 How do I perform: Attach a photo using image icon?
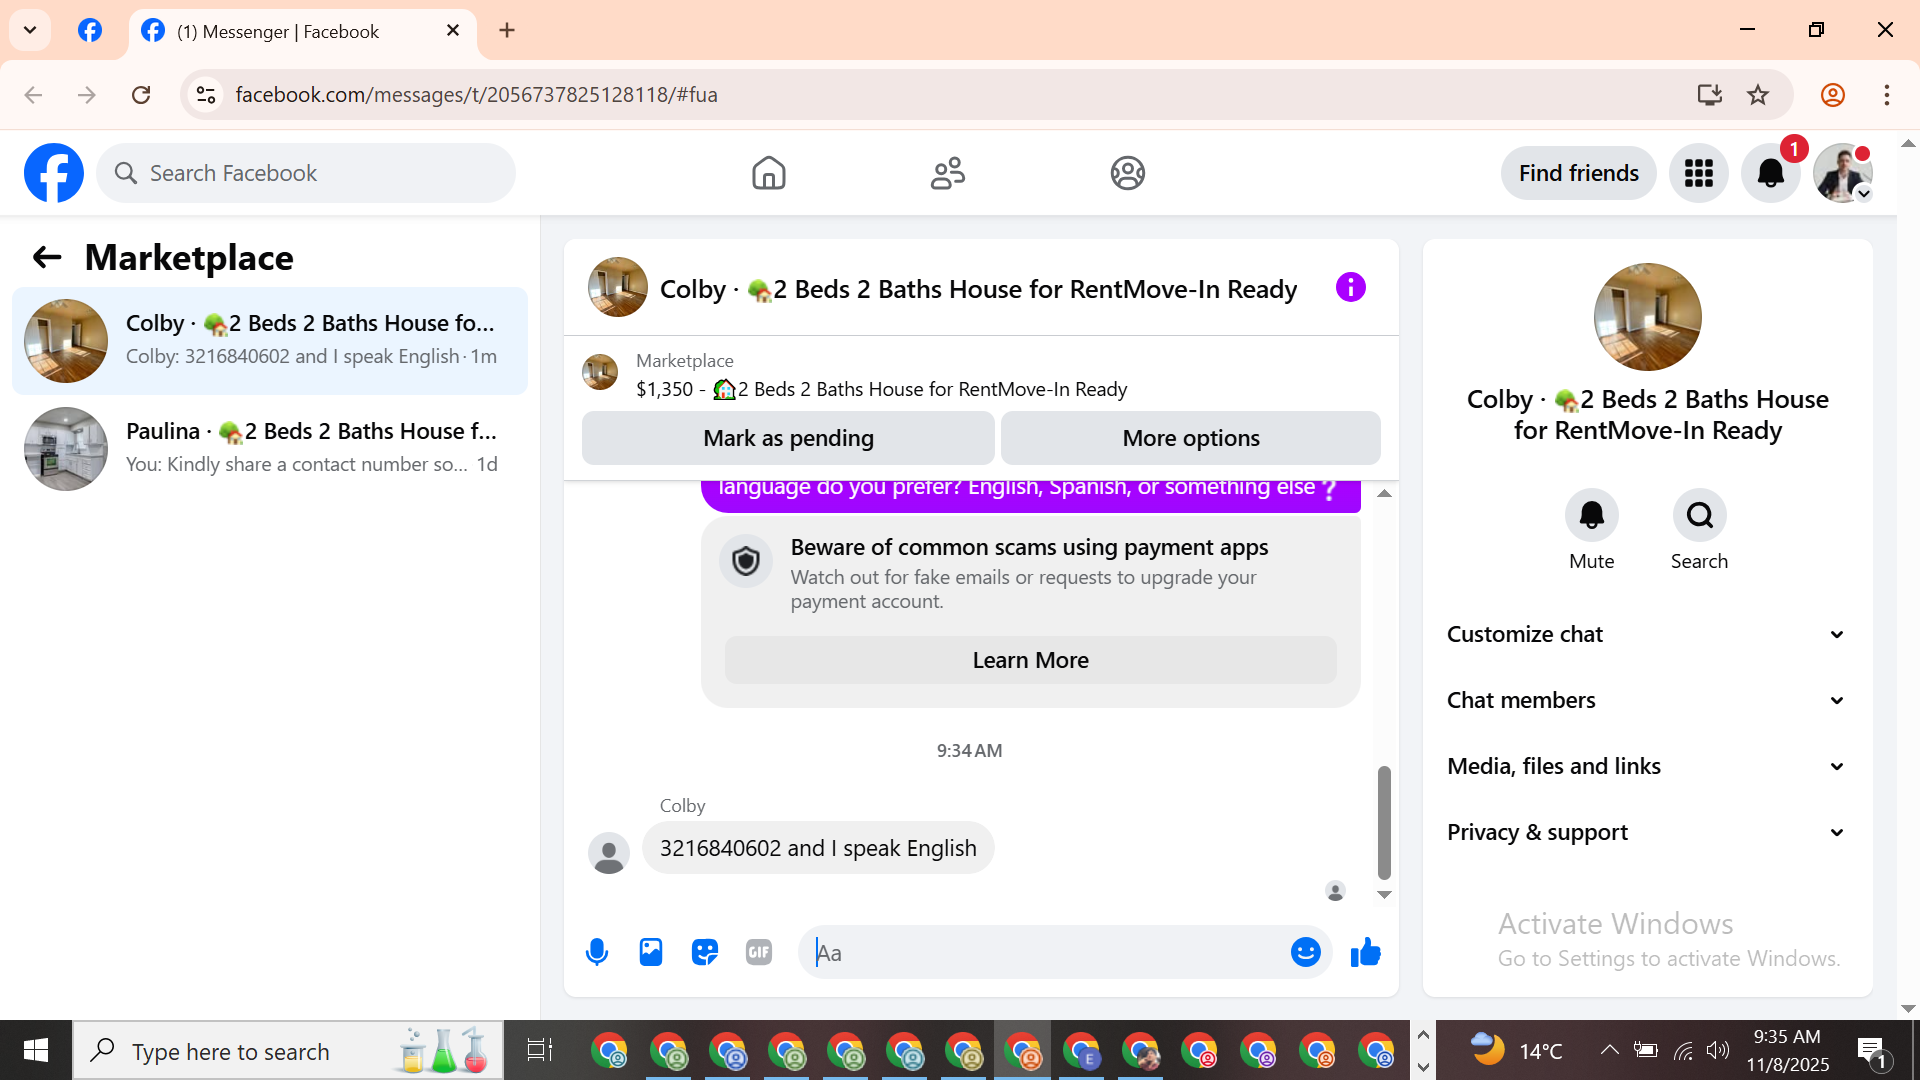click(x=651, y=952)
